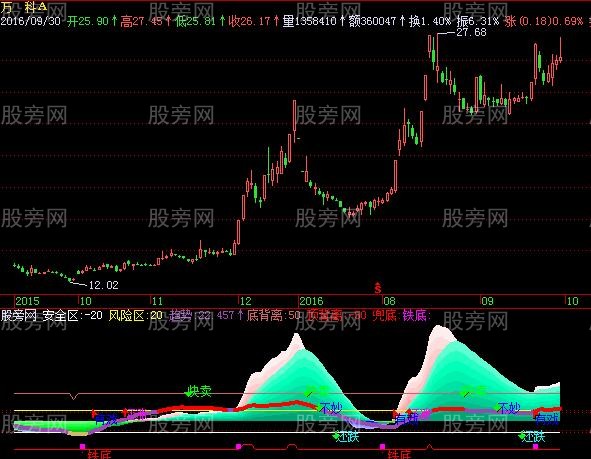Viewport: 591px width, 459px height.
Task: Select the stock name 万 科A title
Action: [24, 7]
